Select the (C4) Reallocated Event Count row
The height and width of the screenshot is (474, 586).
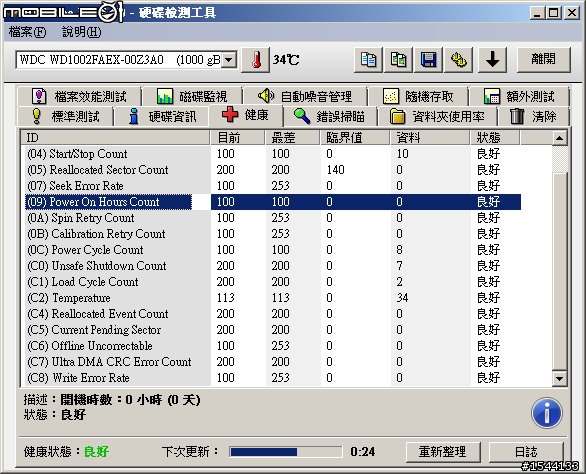[x=273, y=314]
